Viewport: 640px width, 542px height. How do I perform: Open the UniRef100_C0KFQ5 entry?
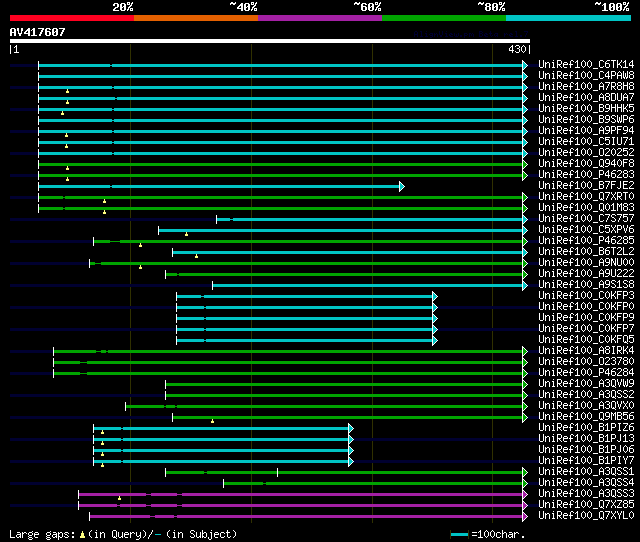(x=586, y=340)
